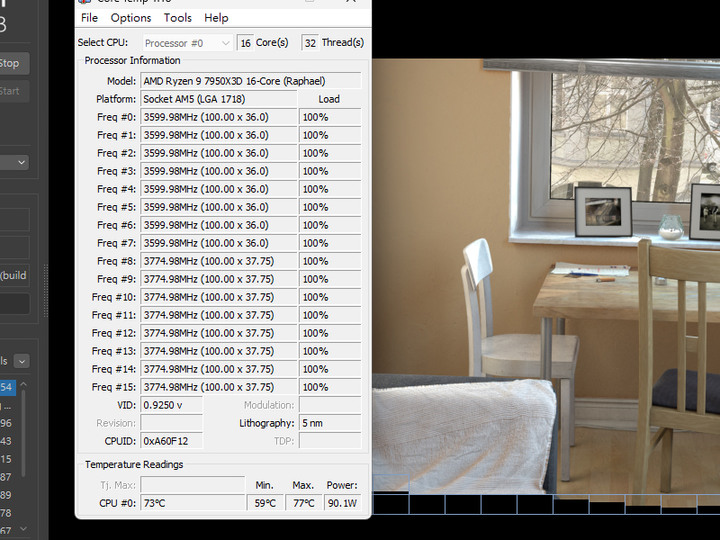The height and width of the screenshot is (540, 720).
Task: Click the list scrollbar up arrow
Action: pos(23,384)
